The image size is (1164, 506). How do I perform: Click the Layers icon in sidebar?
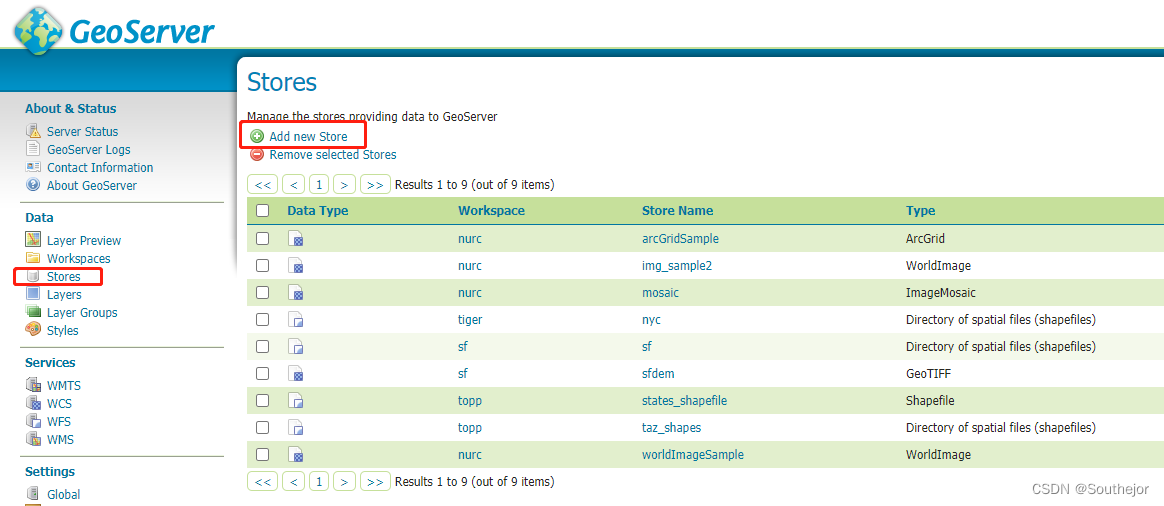[33, 294]
